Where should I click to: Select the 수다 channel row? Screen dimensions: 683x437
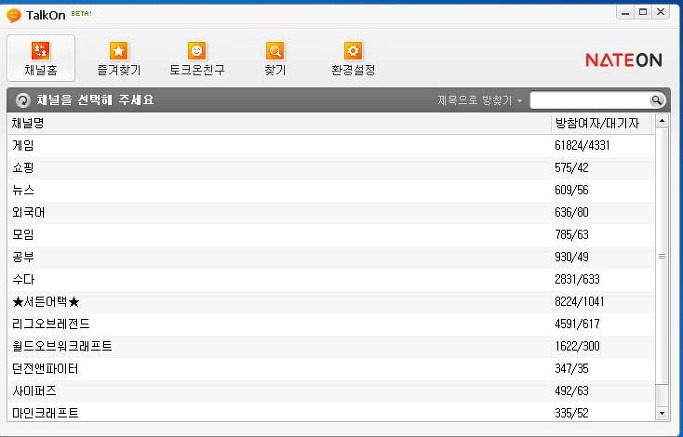(331, 279)
